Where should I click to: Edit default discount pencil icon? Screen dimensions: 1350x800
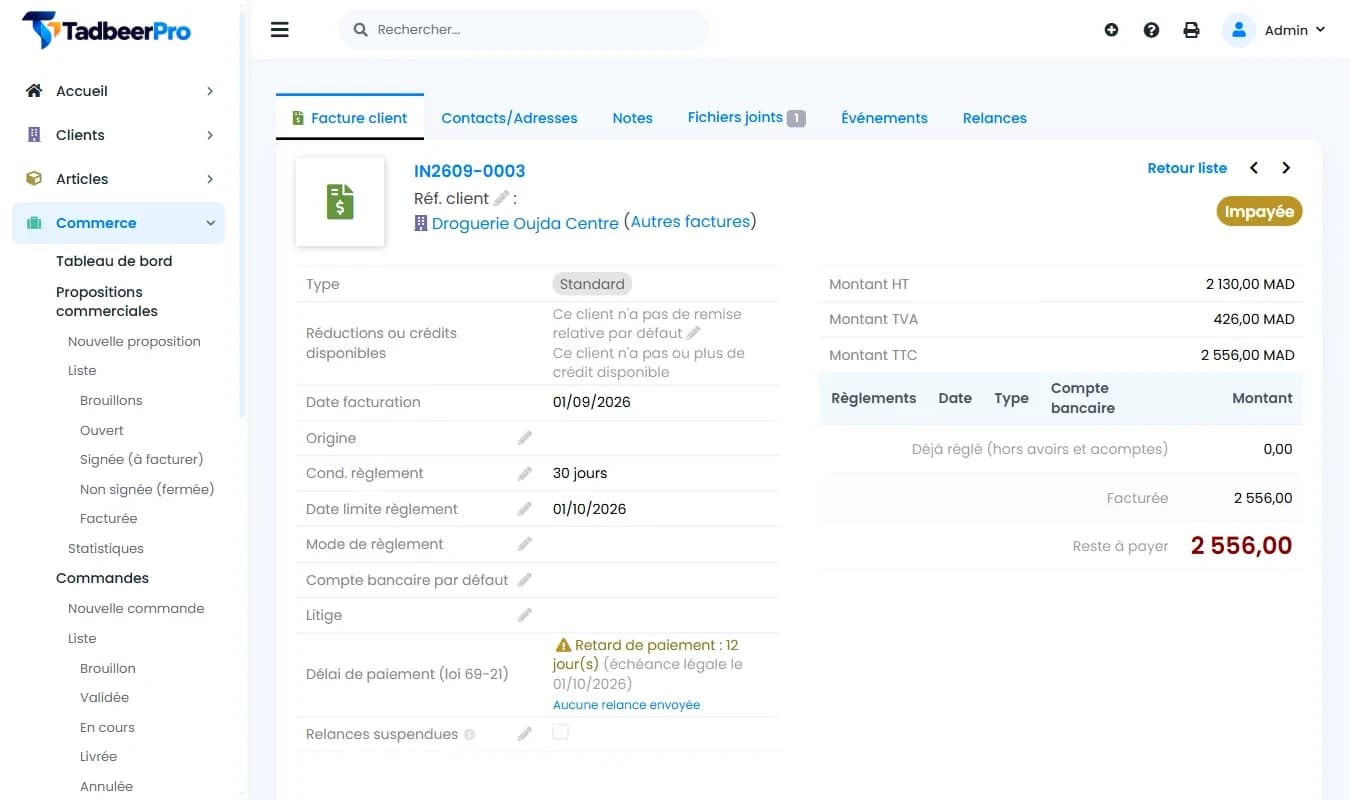(694, 333)
